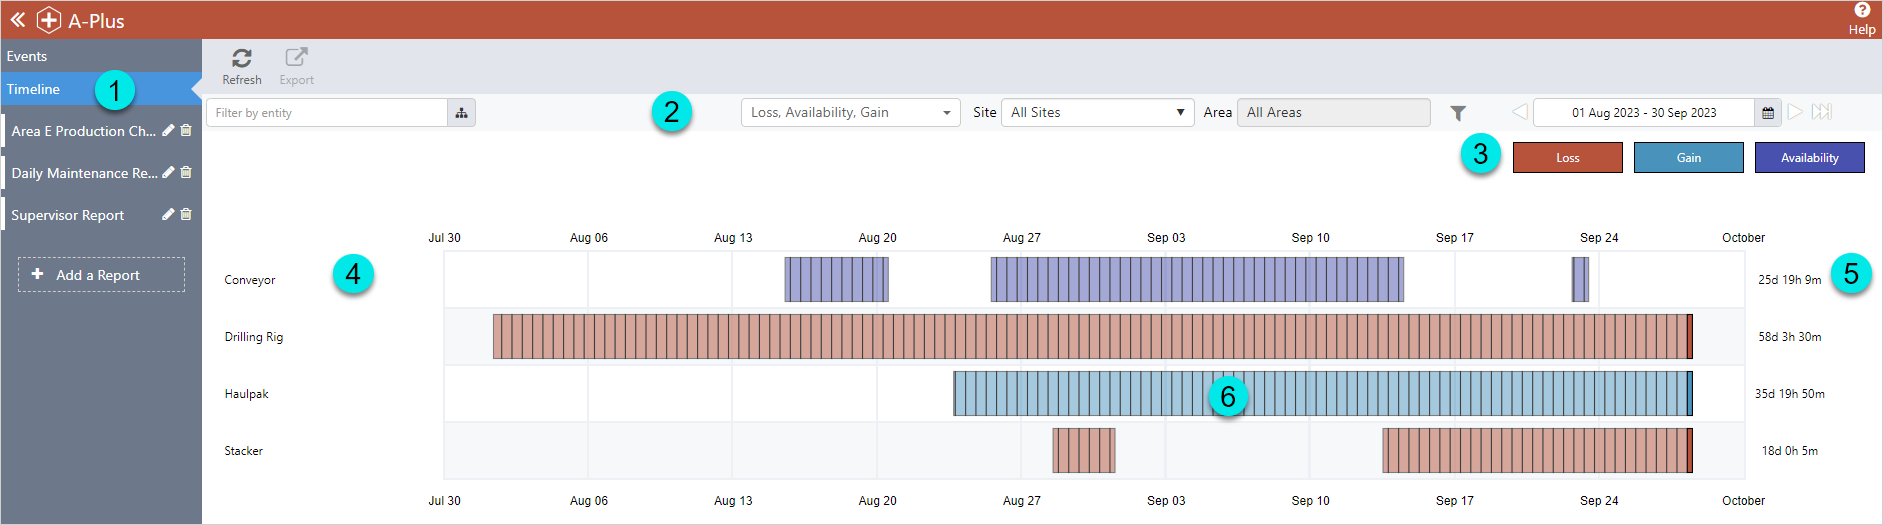Click the filter funnel icon

point(1458,113)
